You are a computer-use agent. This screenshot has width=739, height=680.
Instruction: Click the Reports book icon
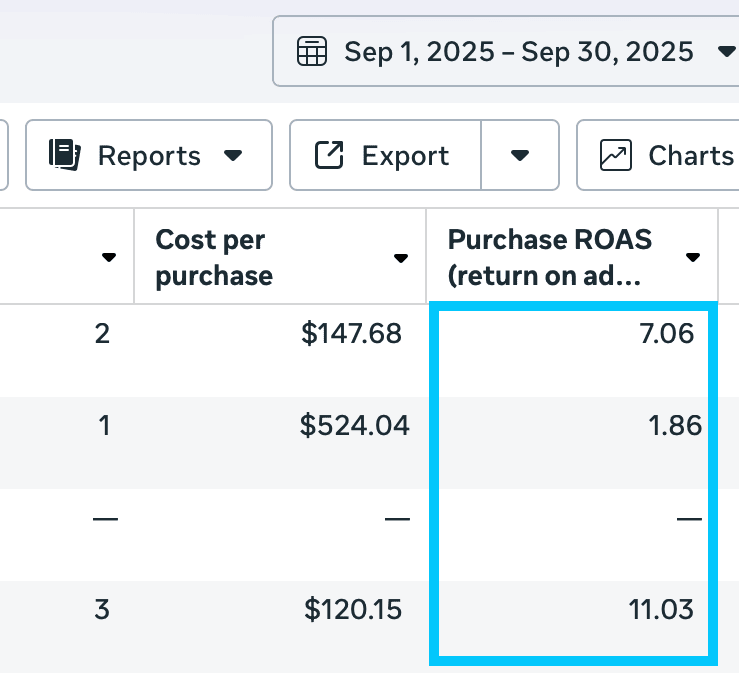tap(65, 155)
